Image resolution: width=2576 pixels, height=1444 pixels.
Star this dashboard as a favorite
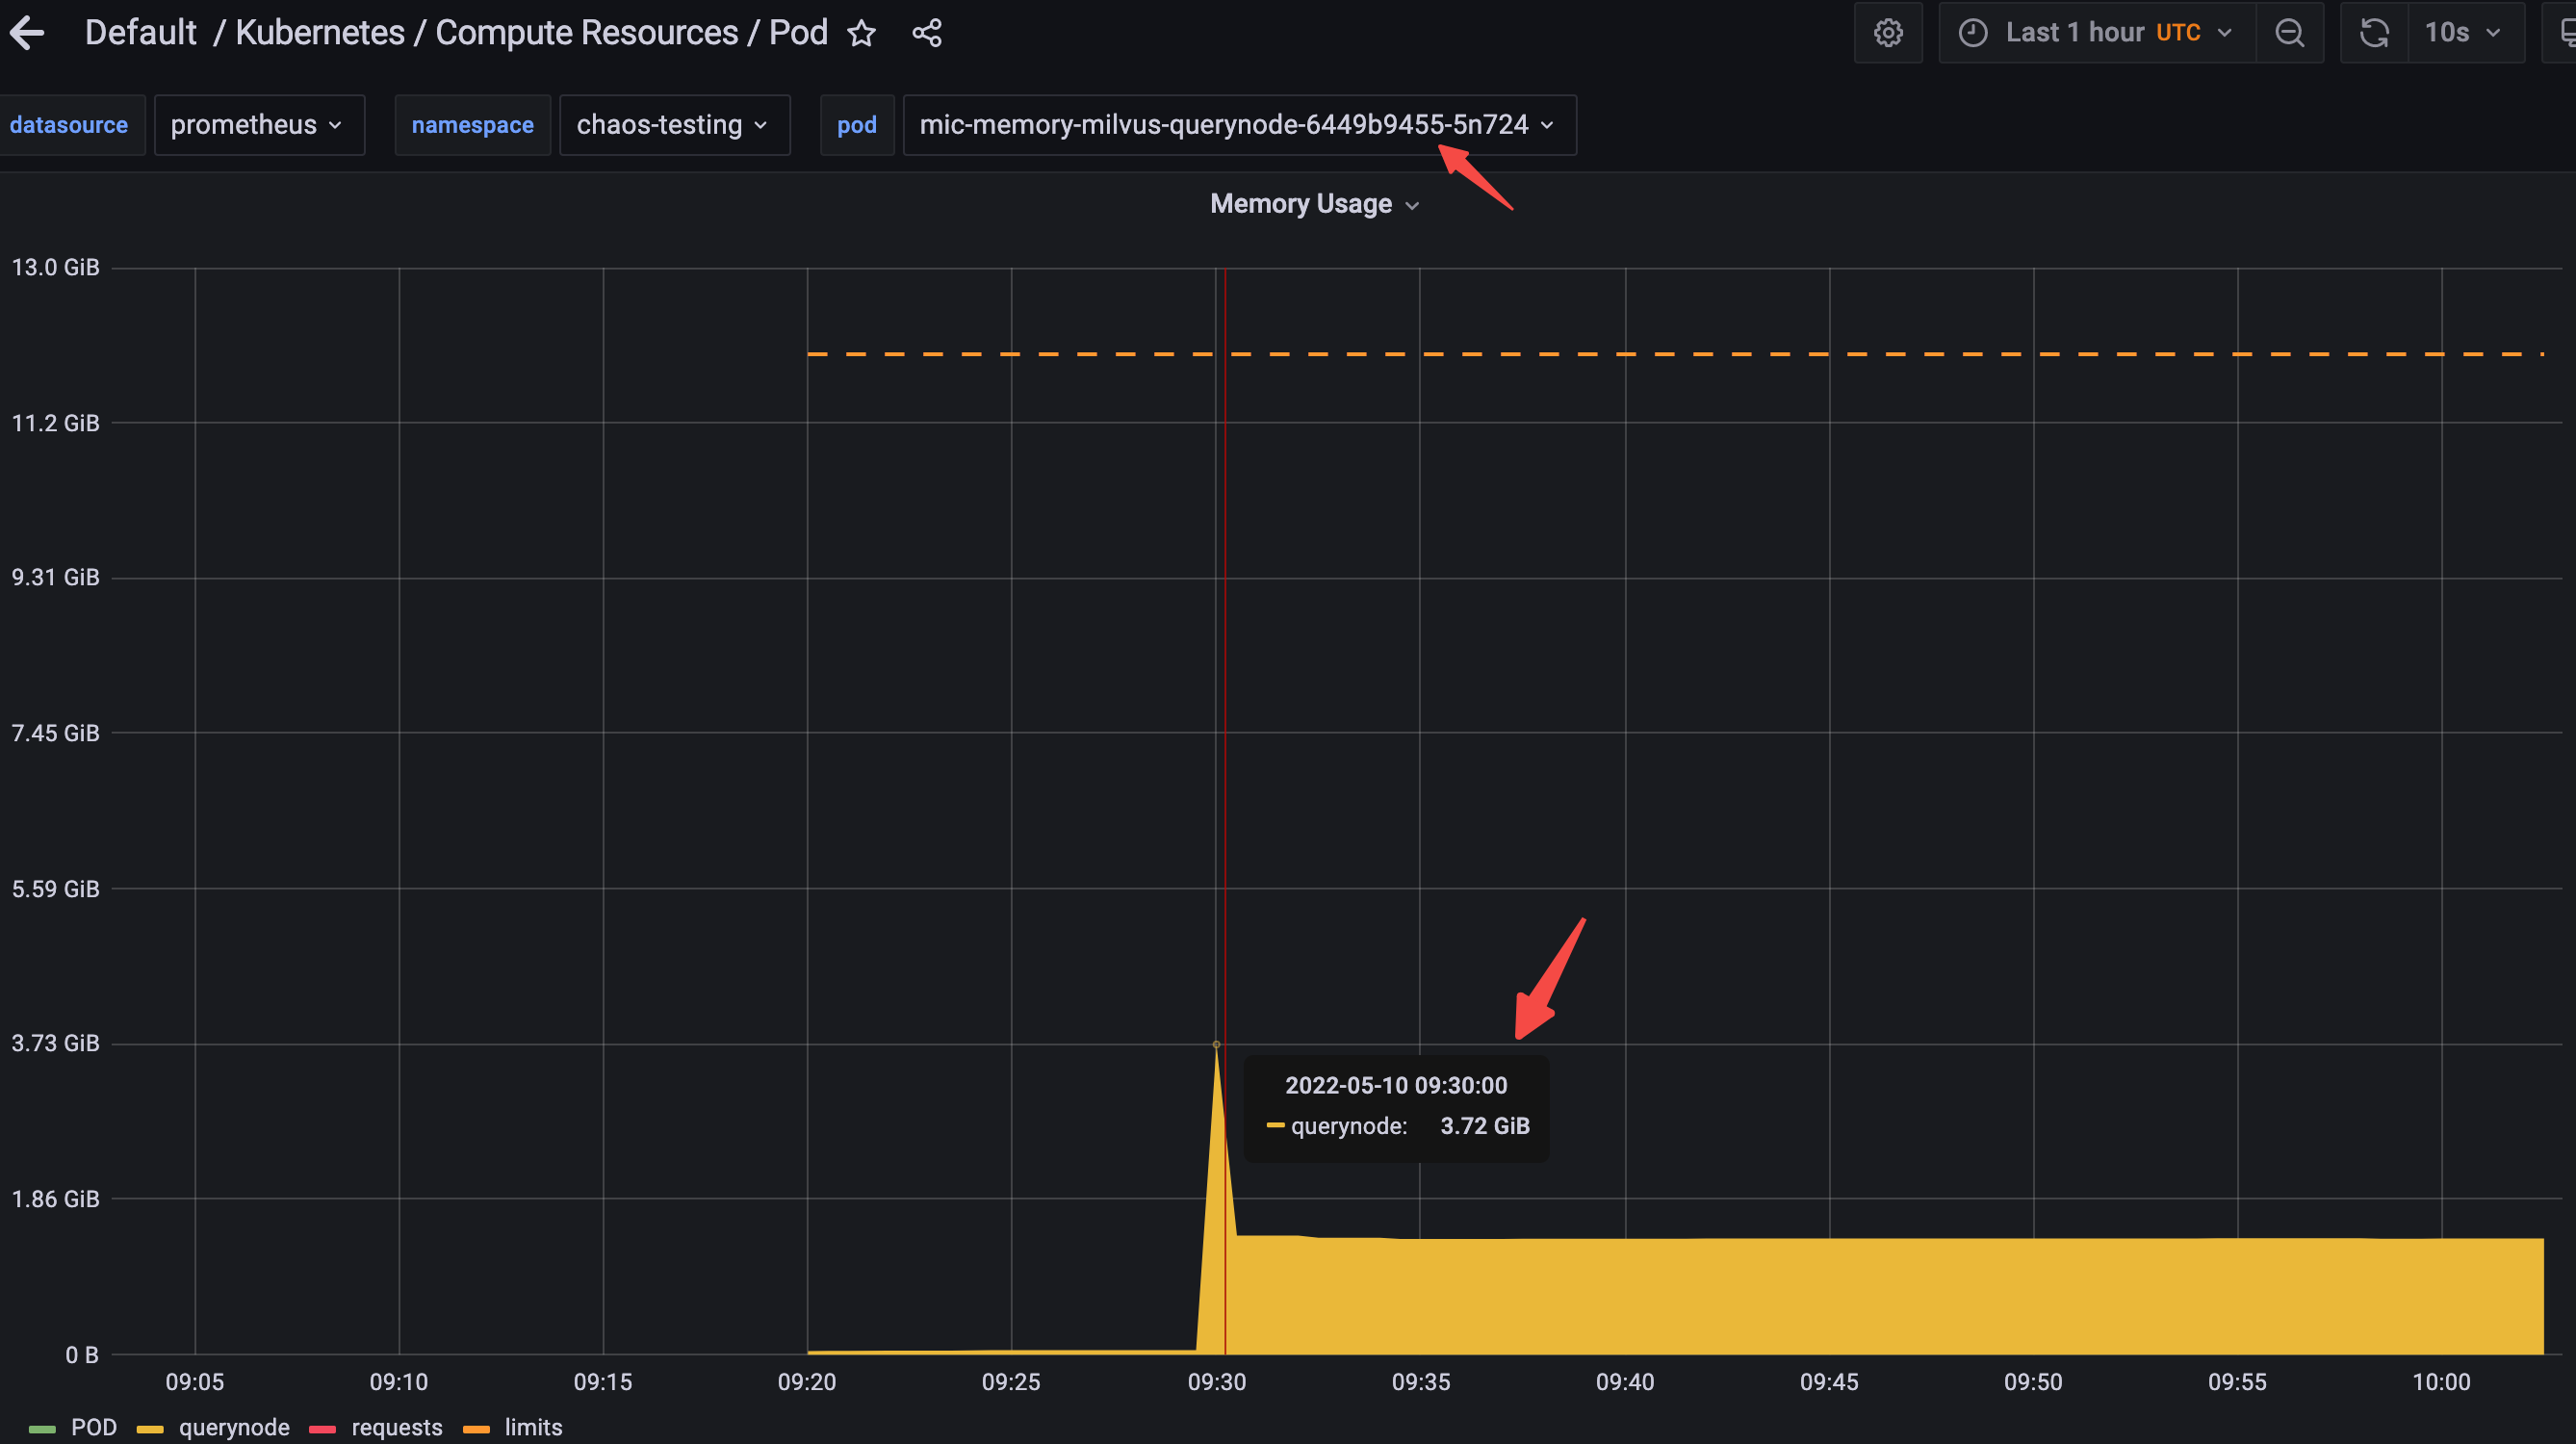click(x=861, y=33)
